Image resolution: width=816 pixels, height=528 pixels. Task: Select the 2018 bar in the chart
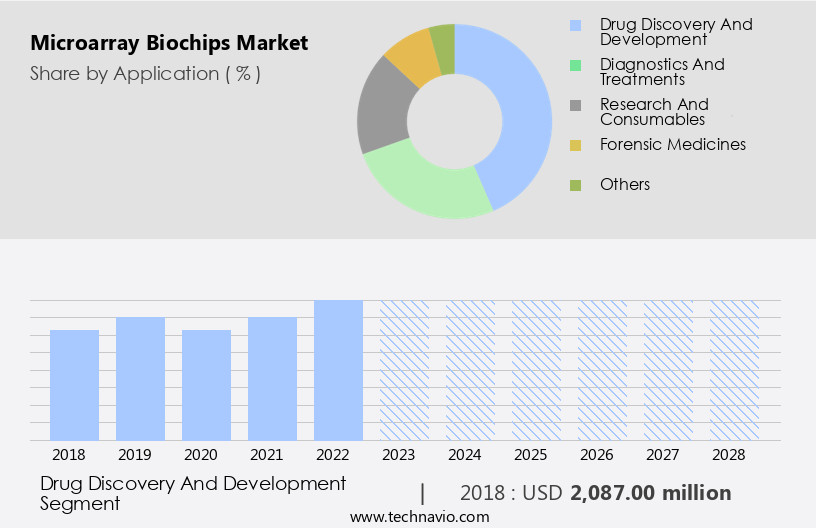(74, 385)
